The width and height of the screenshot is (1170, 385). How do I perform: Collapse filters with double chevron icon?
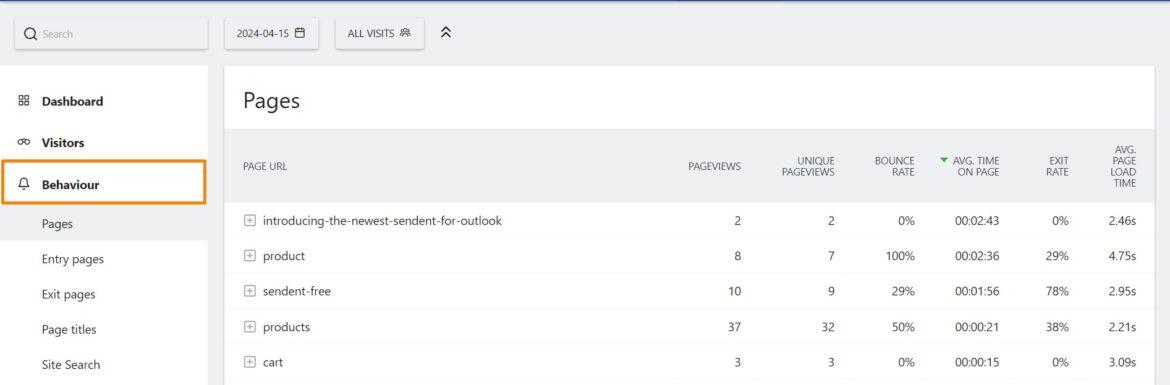(x=446, y=33)
